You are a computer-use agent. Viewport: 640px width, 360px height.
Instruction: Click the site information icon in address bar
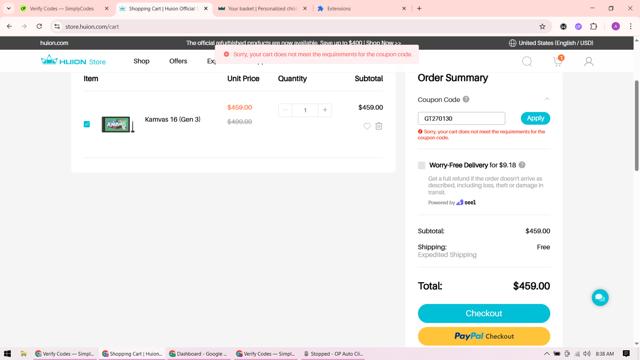click(57, 27)
